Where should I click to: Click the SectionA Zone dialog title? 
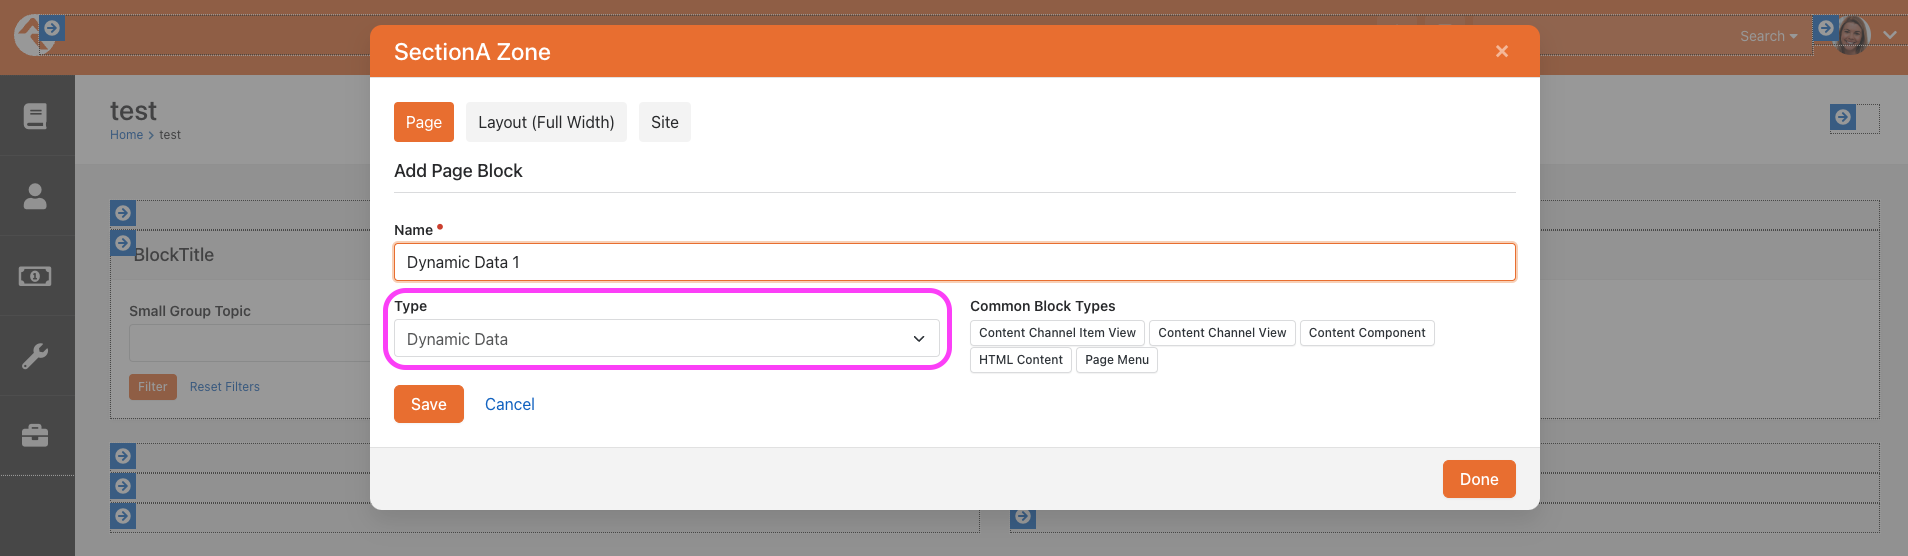pos(472,52)
